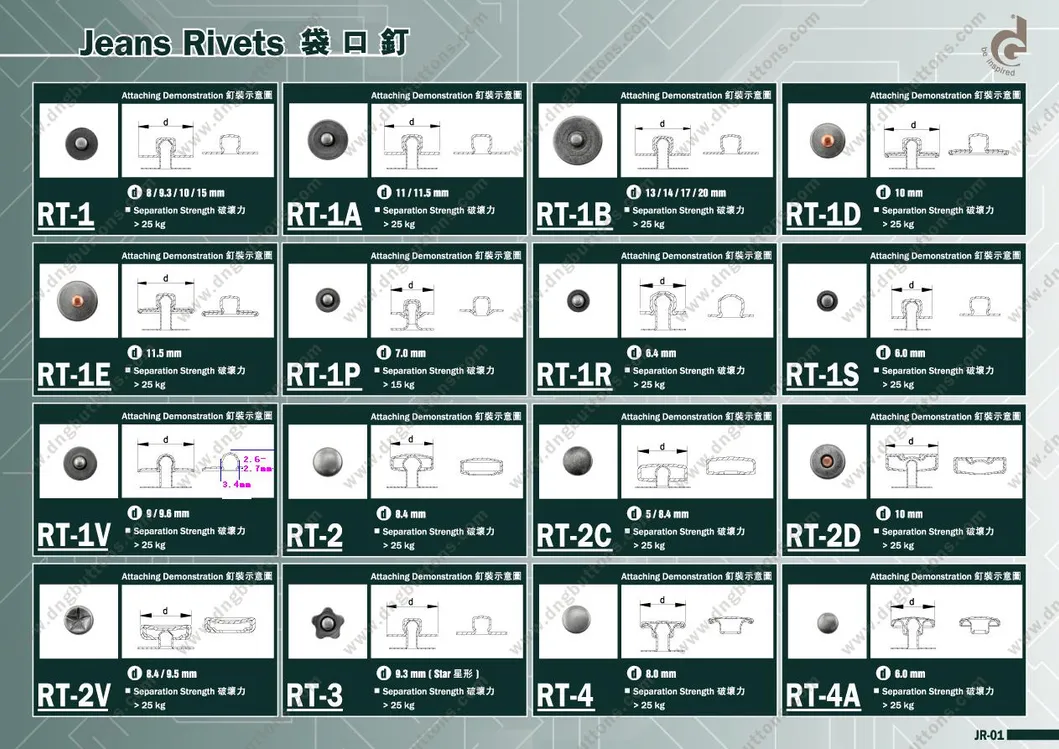Image resolution: width=1059 pixels, height=749 pixels.
Task: Click the RT-2D attaching demonstration diagram
Action: pos(945,461)
